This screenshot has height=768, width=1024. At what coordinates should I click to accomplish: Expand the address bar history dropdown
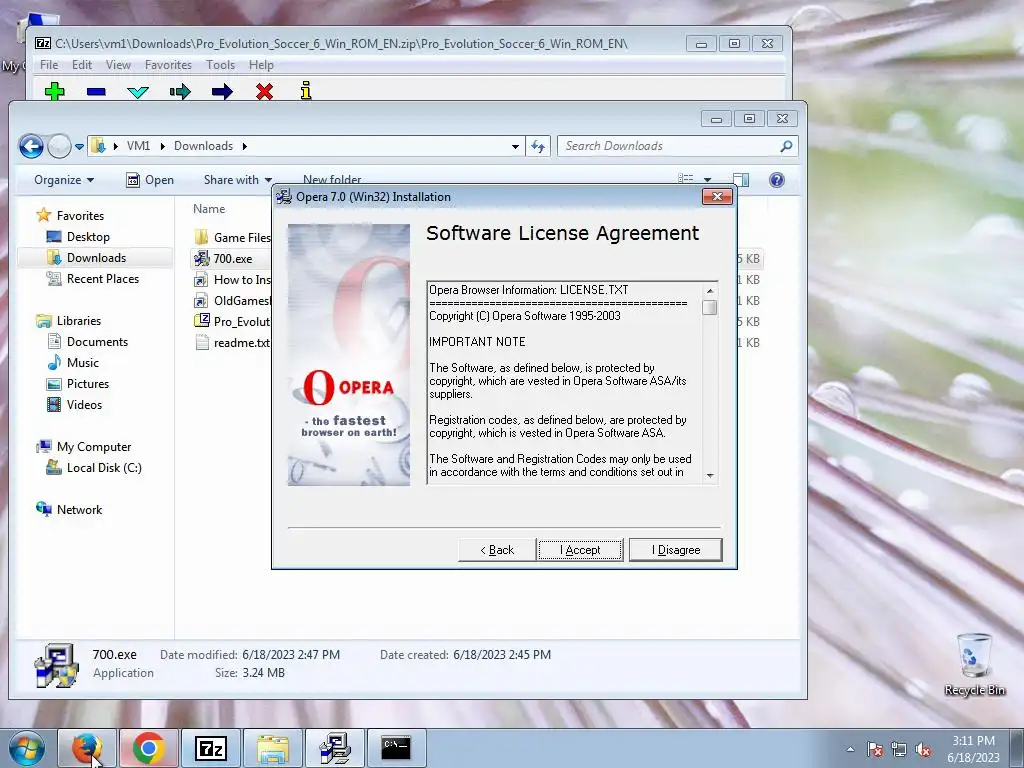pyautogui.click(x=515, y=146)
